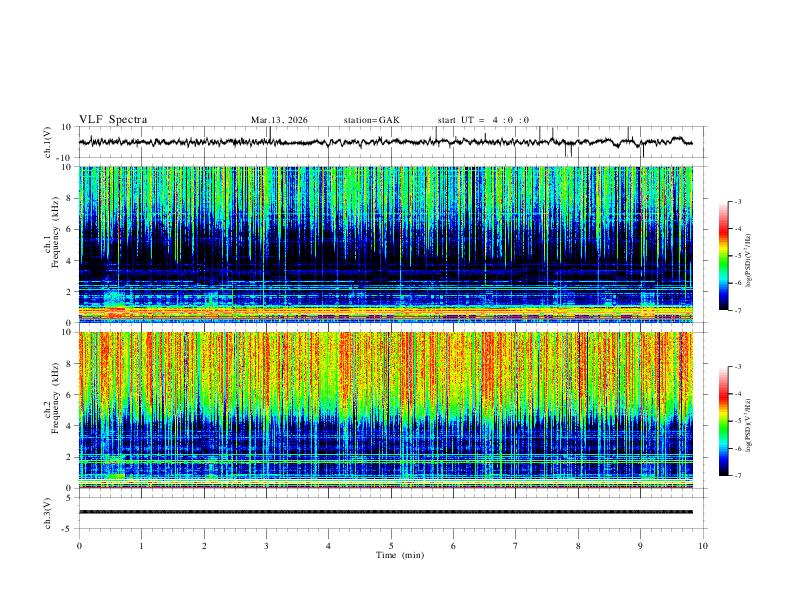792x612 pixels.
Task: Click the "1" tick on Time axis
Action: pos(141,546)
